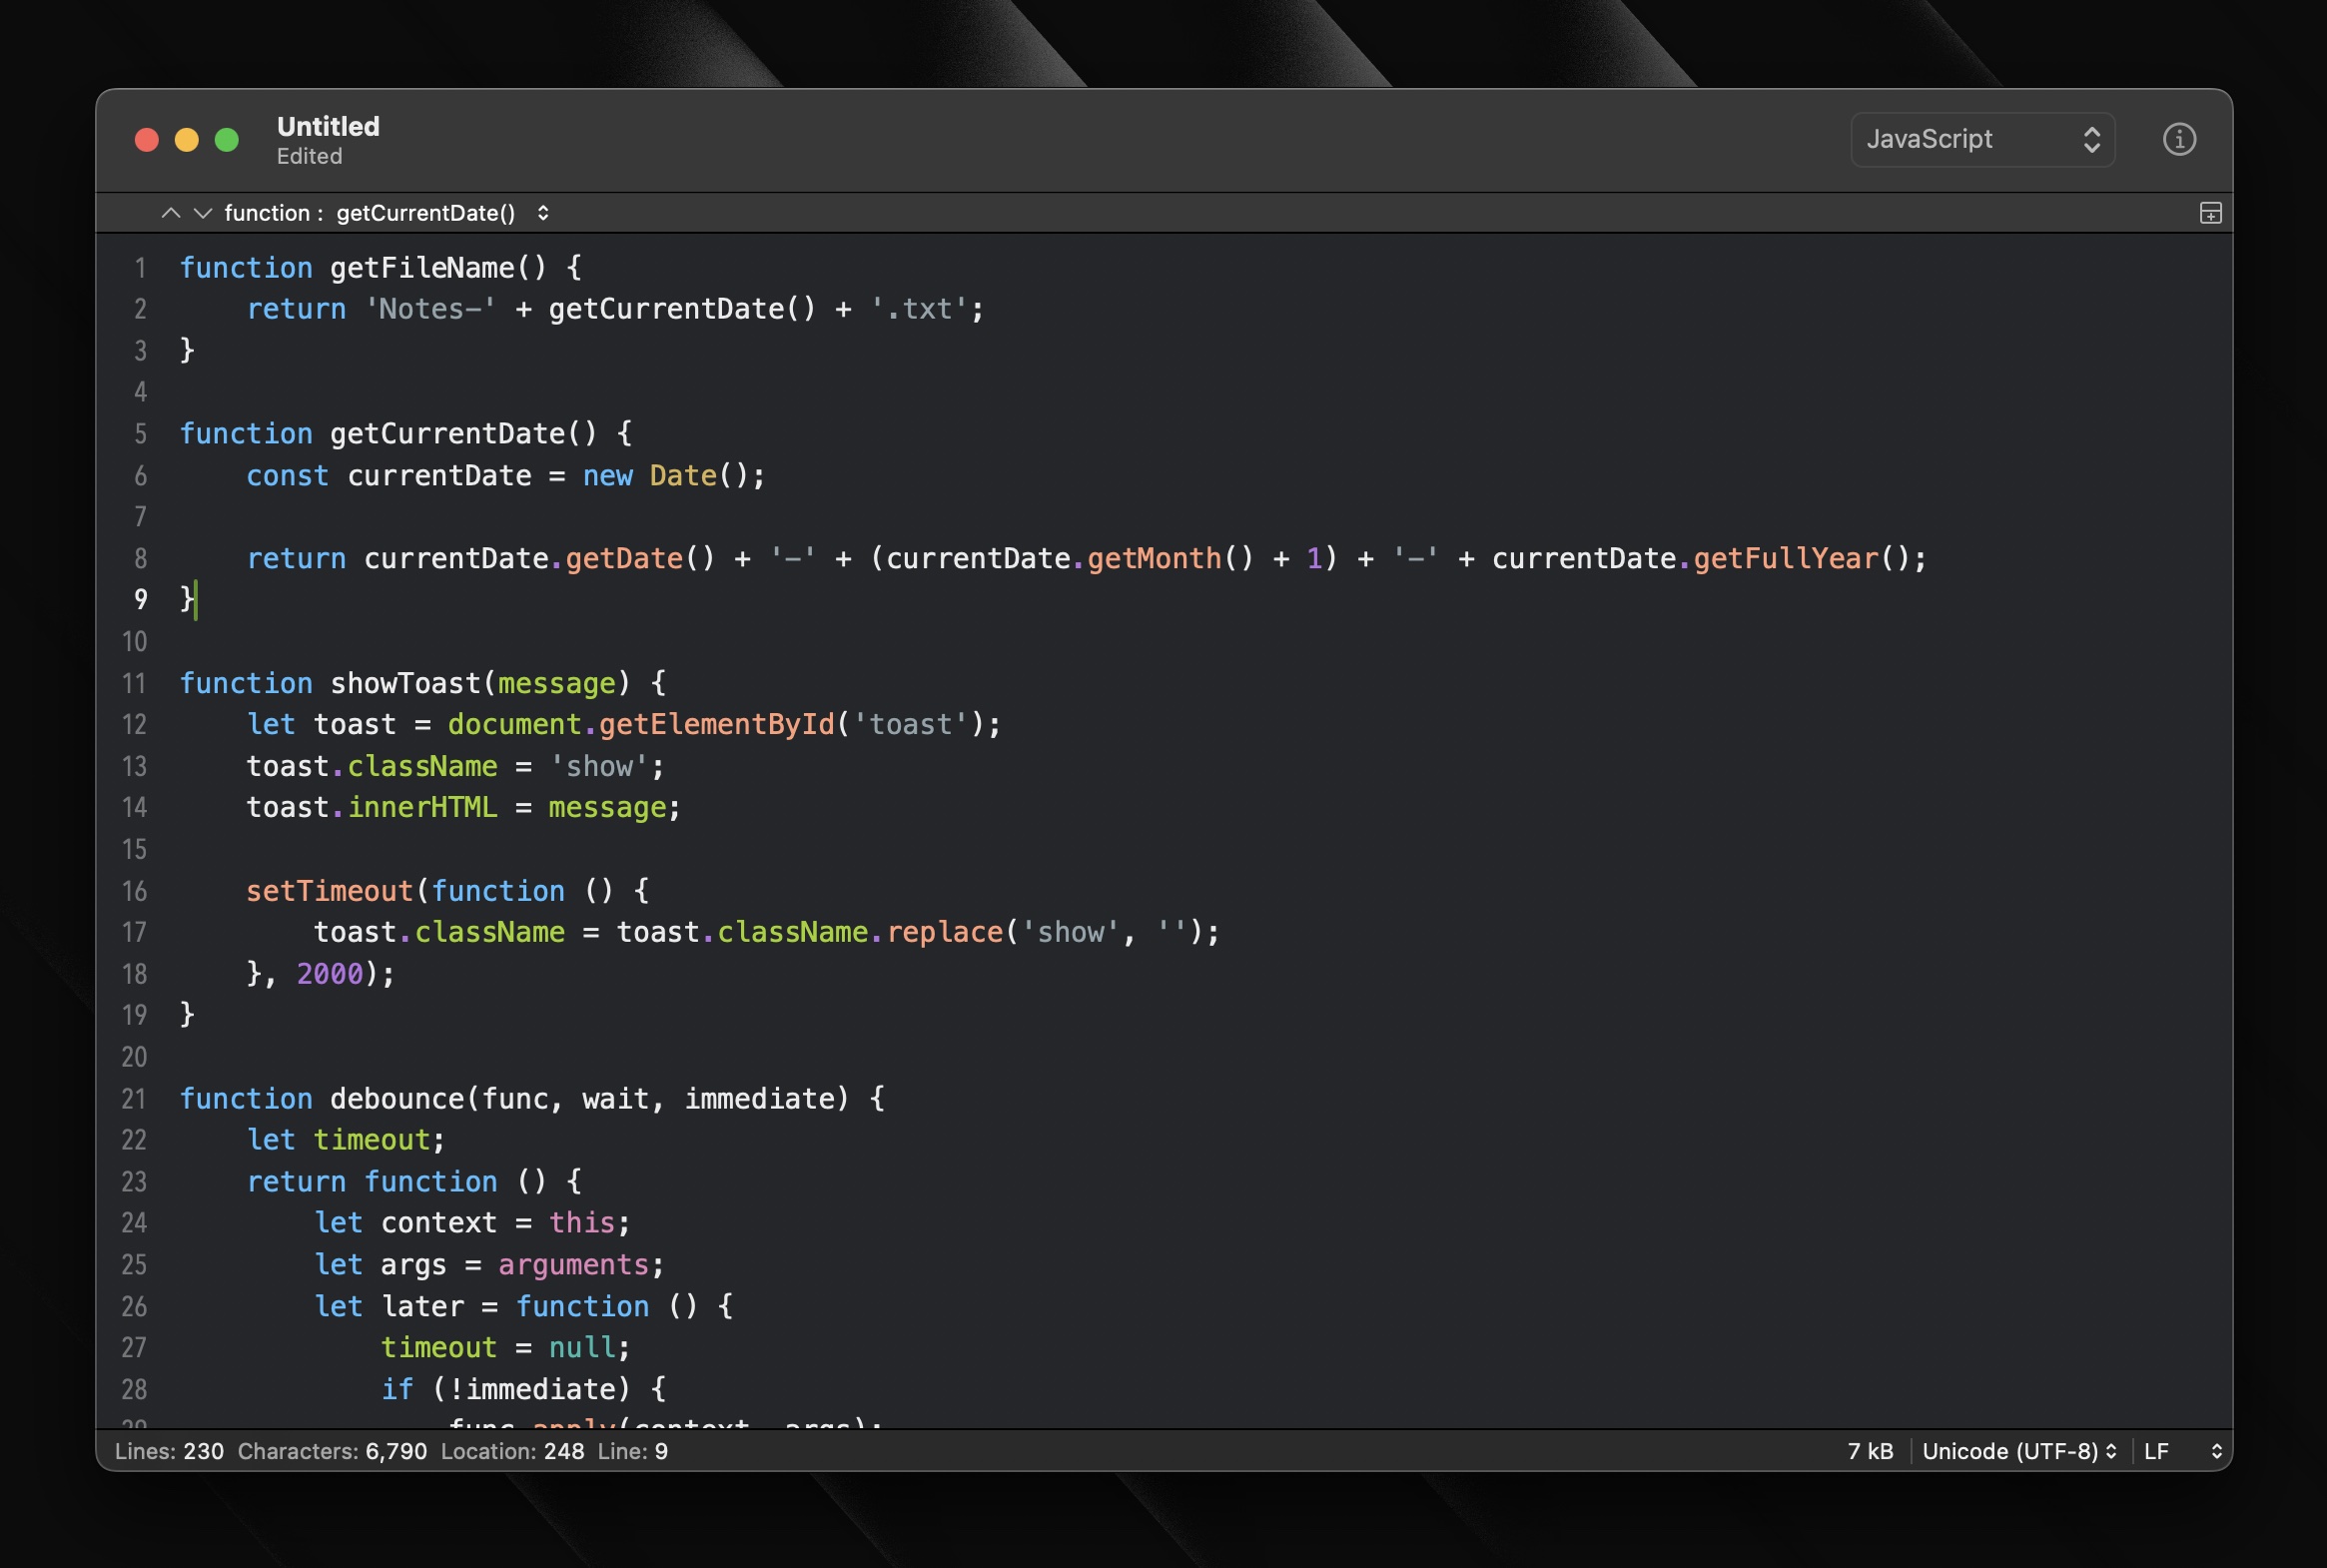The height and width of the screenshot is (1568, 2327).
Task: Click the Untitled document title
Action: [x=328, y=126]
